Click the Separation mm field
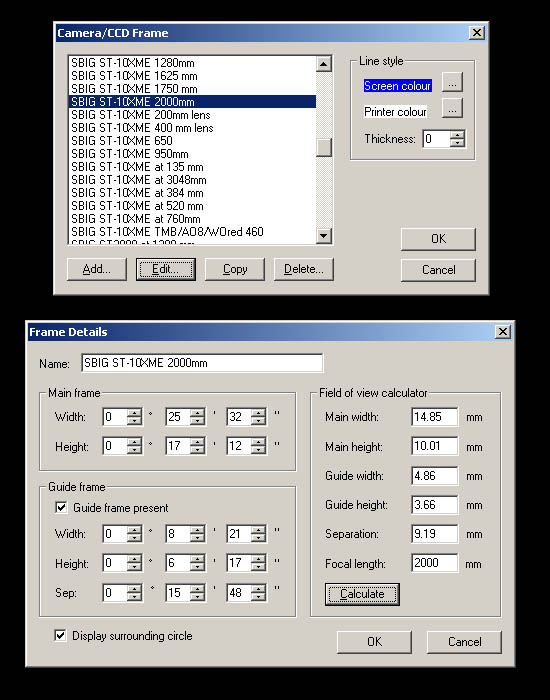 coord(434,534)
